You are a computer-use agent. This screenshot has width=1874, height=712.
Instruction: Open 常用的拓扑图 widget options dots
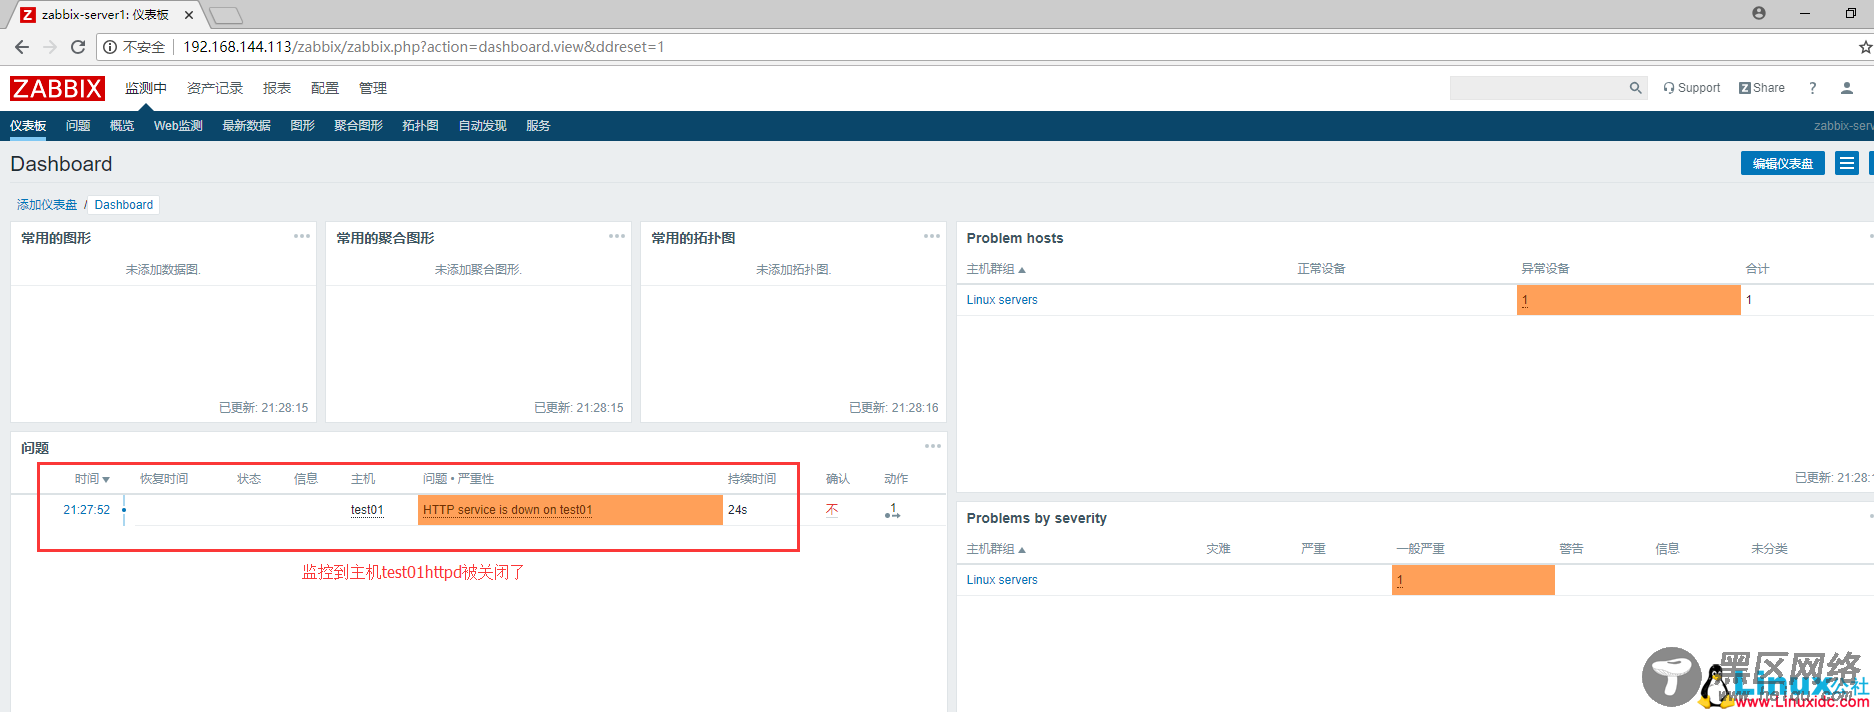click(932, 236)
